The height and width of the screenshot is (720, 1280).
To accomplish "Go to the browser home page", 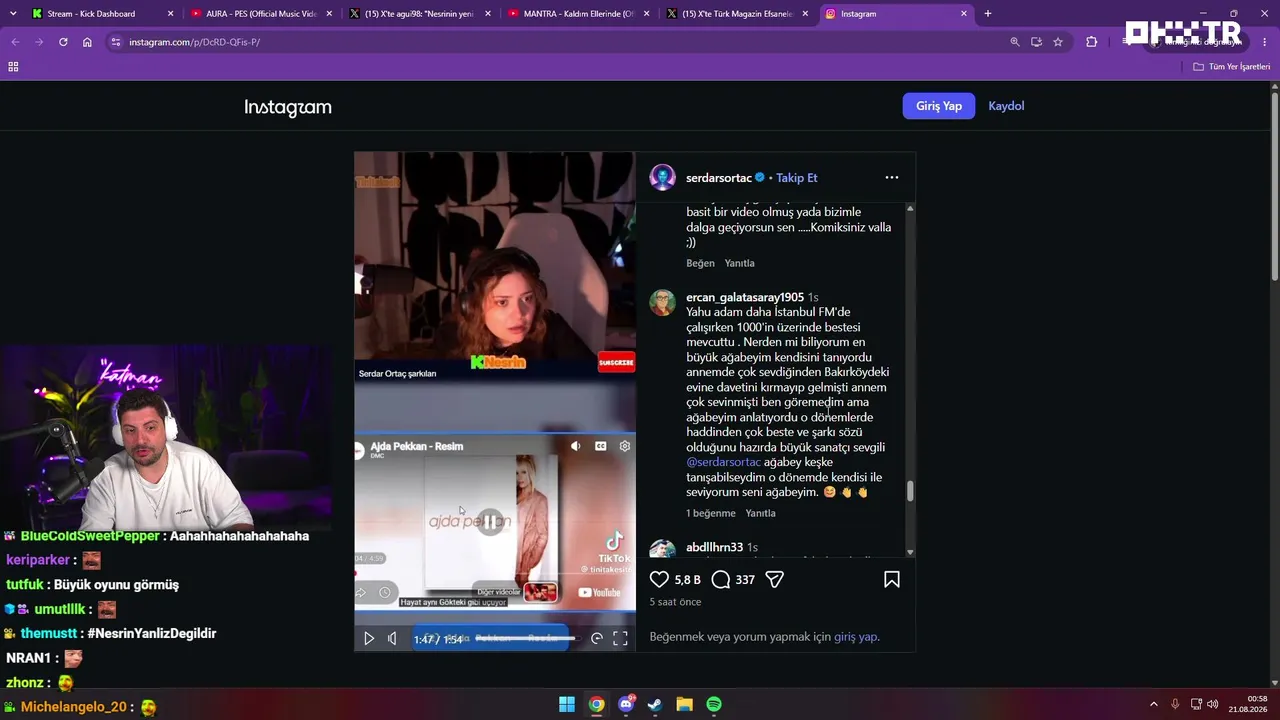I will 87,42.
